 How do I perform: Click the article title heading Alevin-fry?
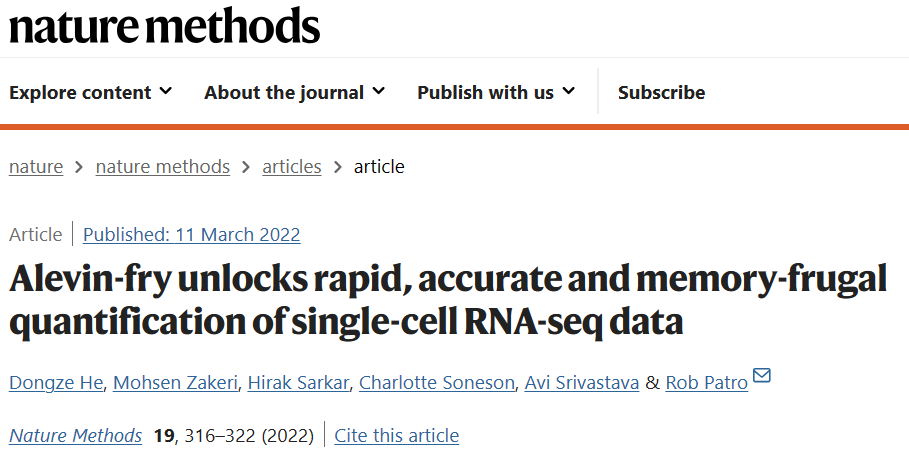pos(448,300)
